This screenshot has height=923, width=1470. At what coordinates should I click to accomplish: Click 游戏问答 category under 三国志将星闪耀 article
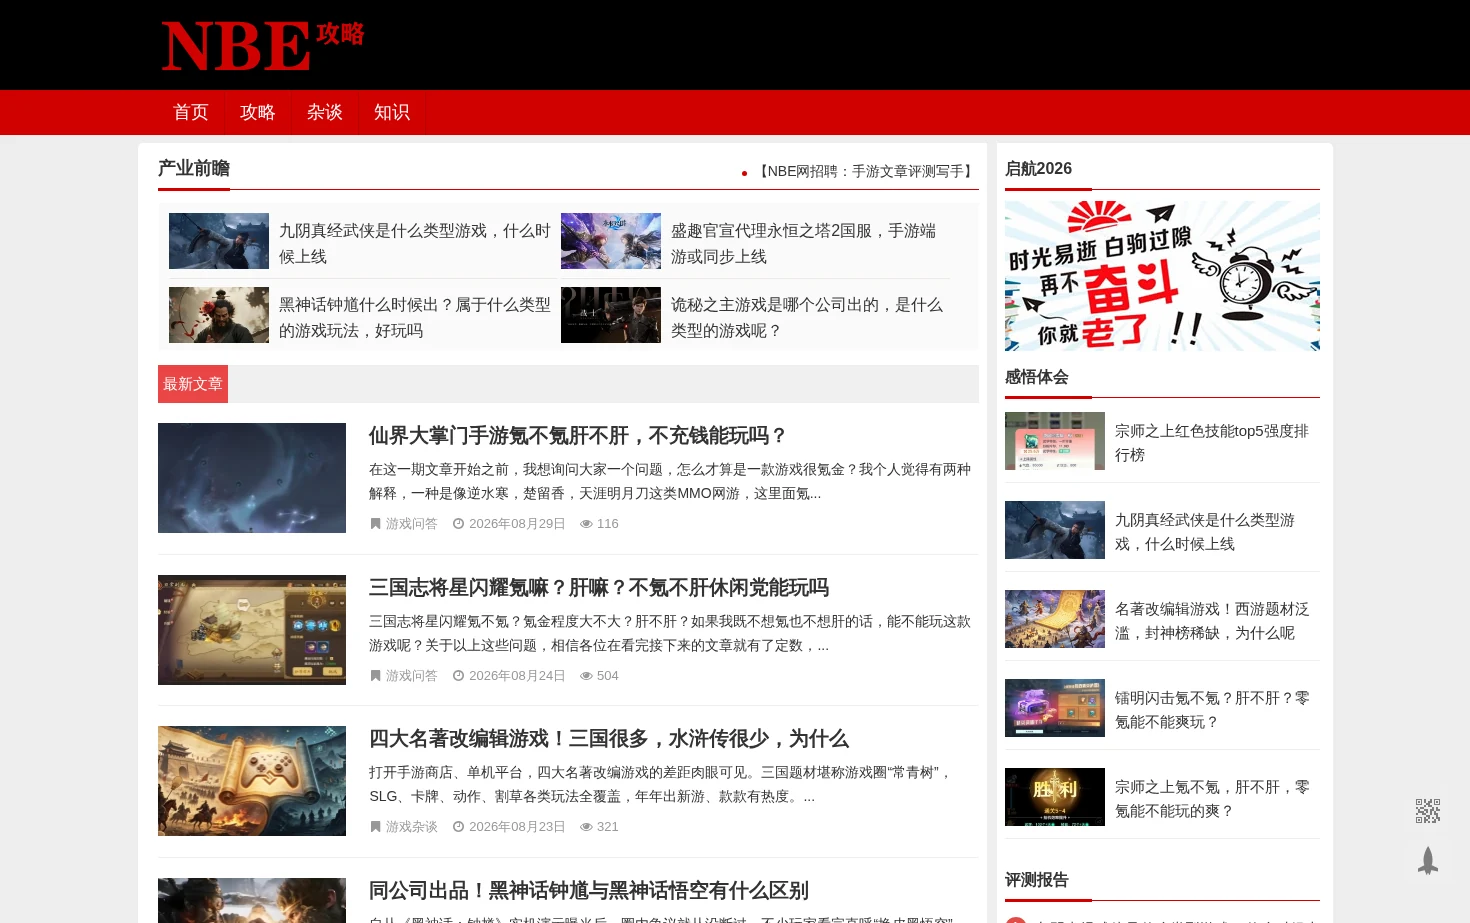pyautogui.click(x=411, y=676)
